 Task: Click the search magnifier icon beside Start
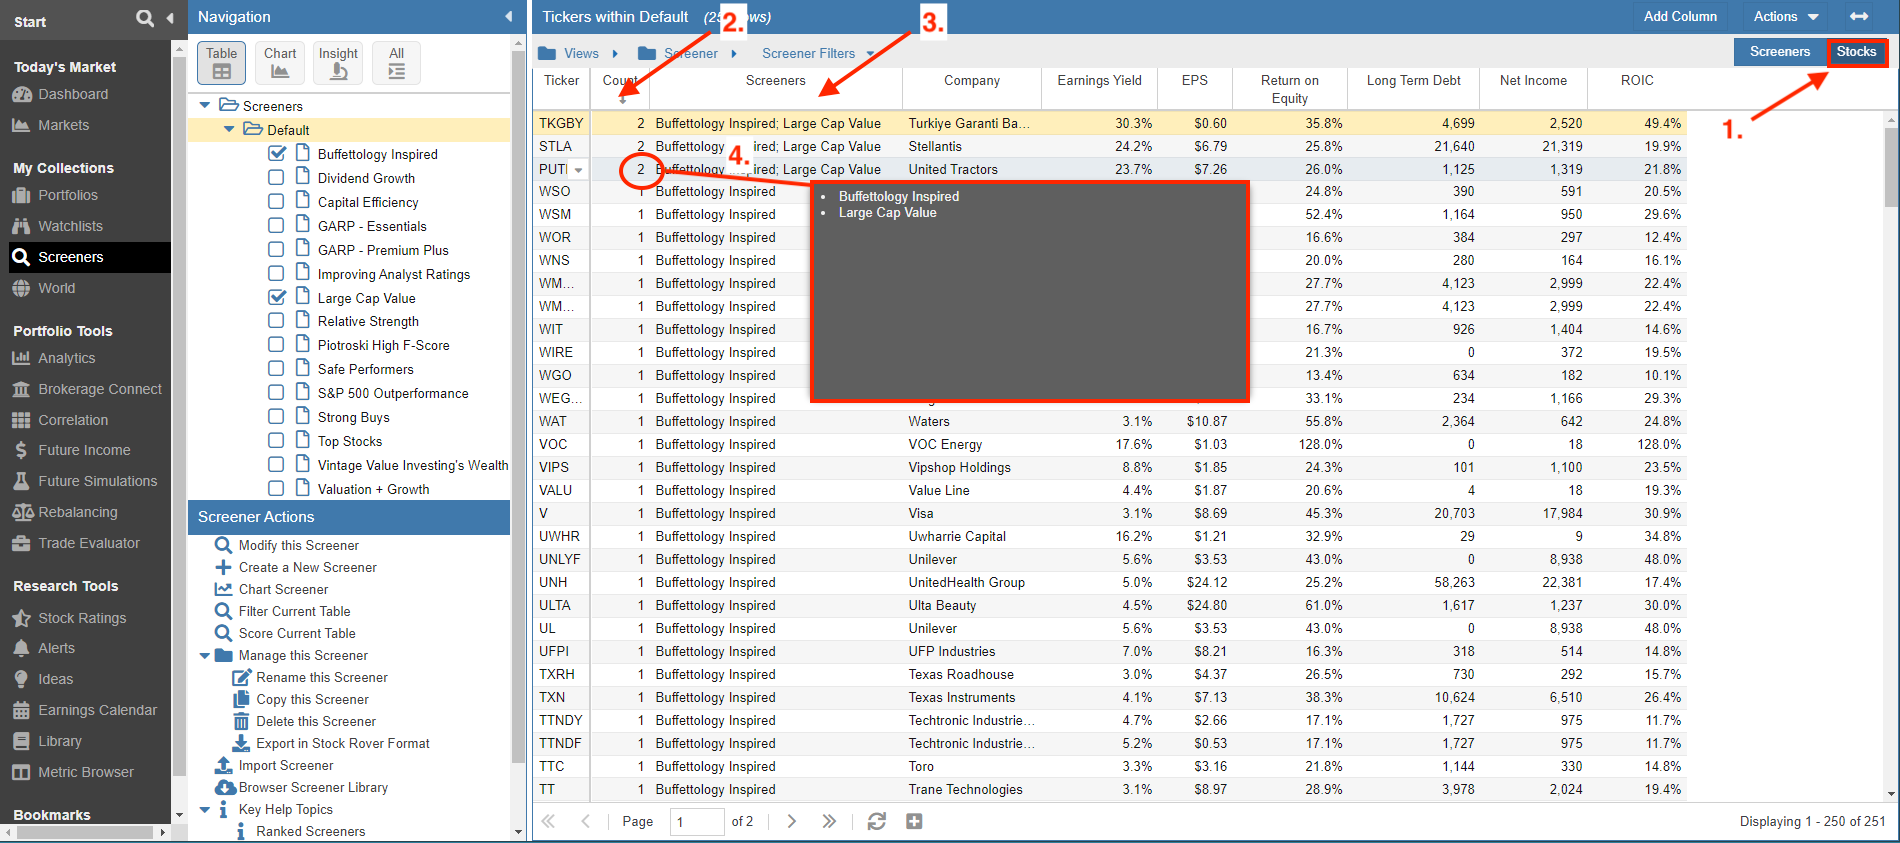145,18
